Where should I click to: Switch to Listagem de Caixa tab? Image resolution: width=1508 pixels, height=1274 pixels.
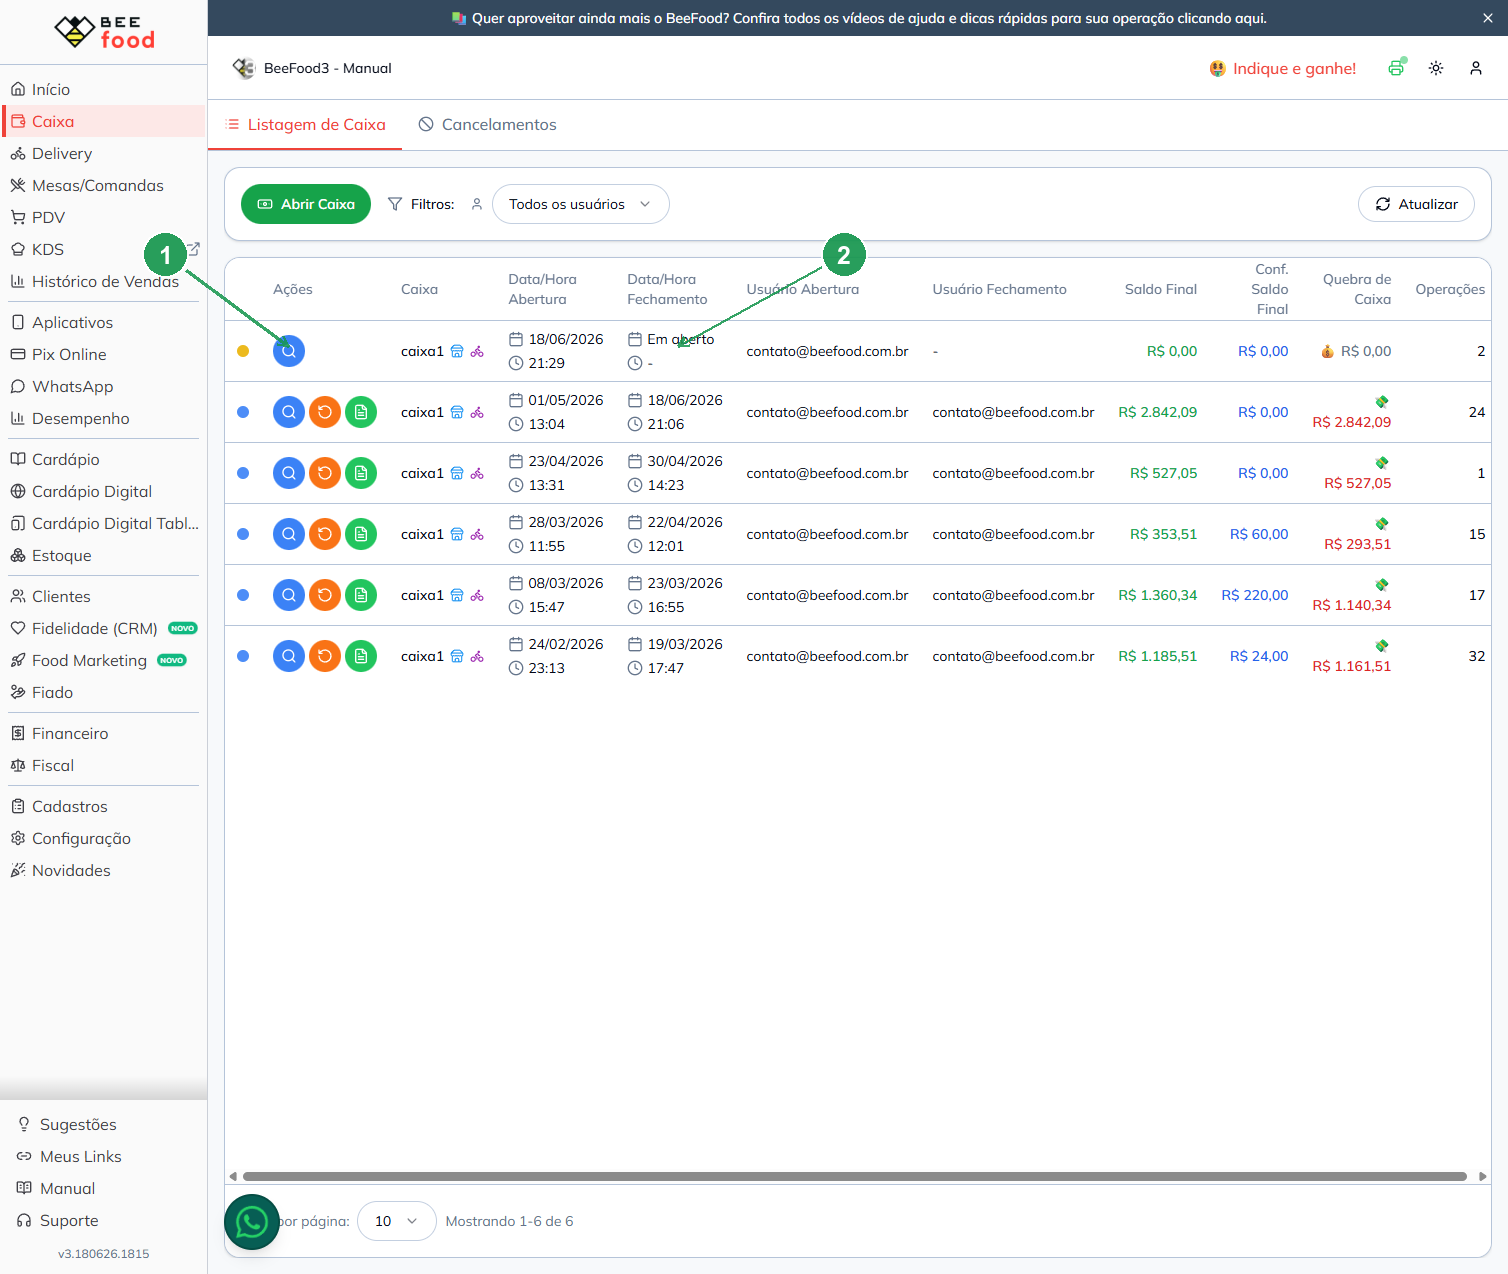[305, 125]
